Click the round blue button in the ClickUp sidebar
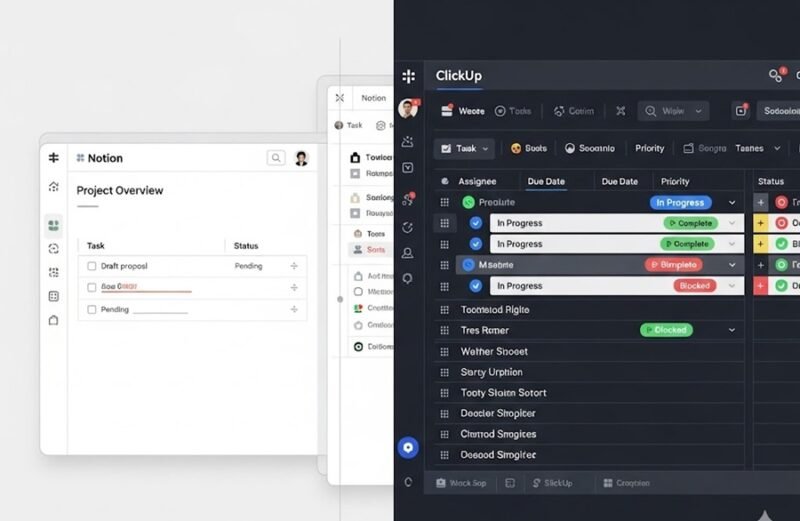 click(x=408, y=448)
